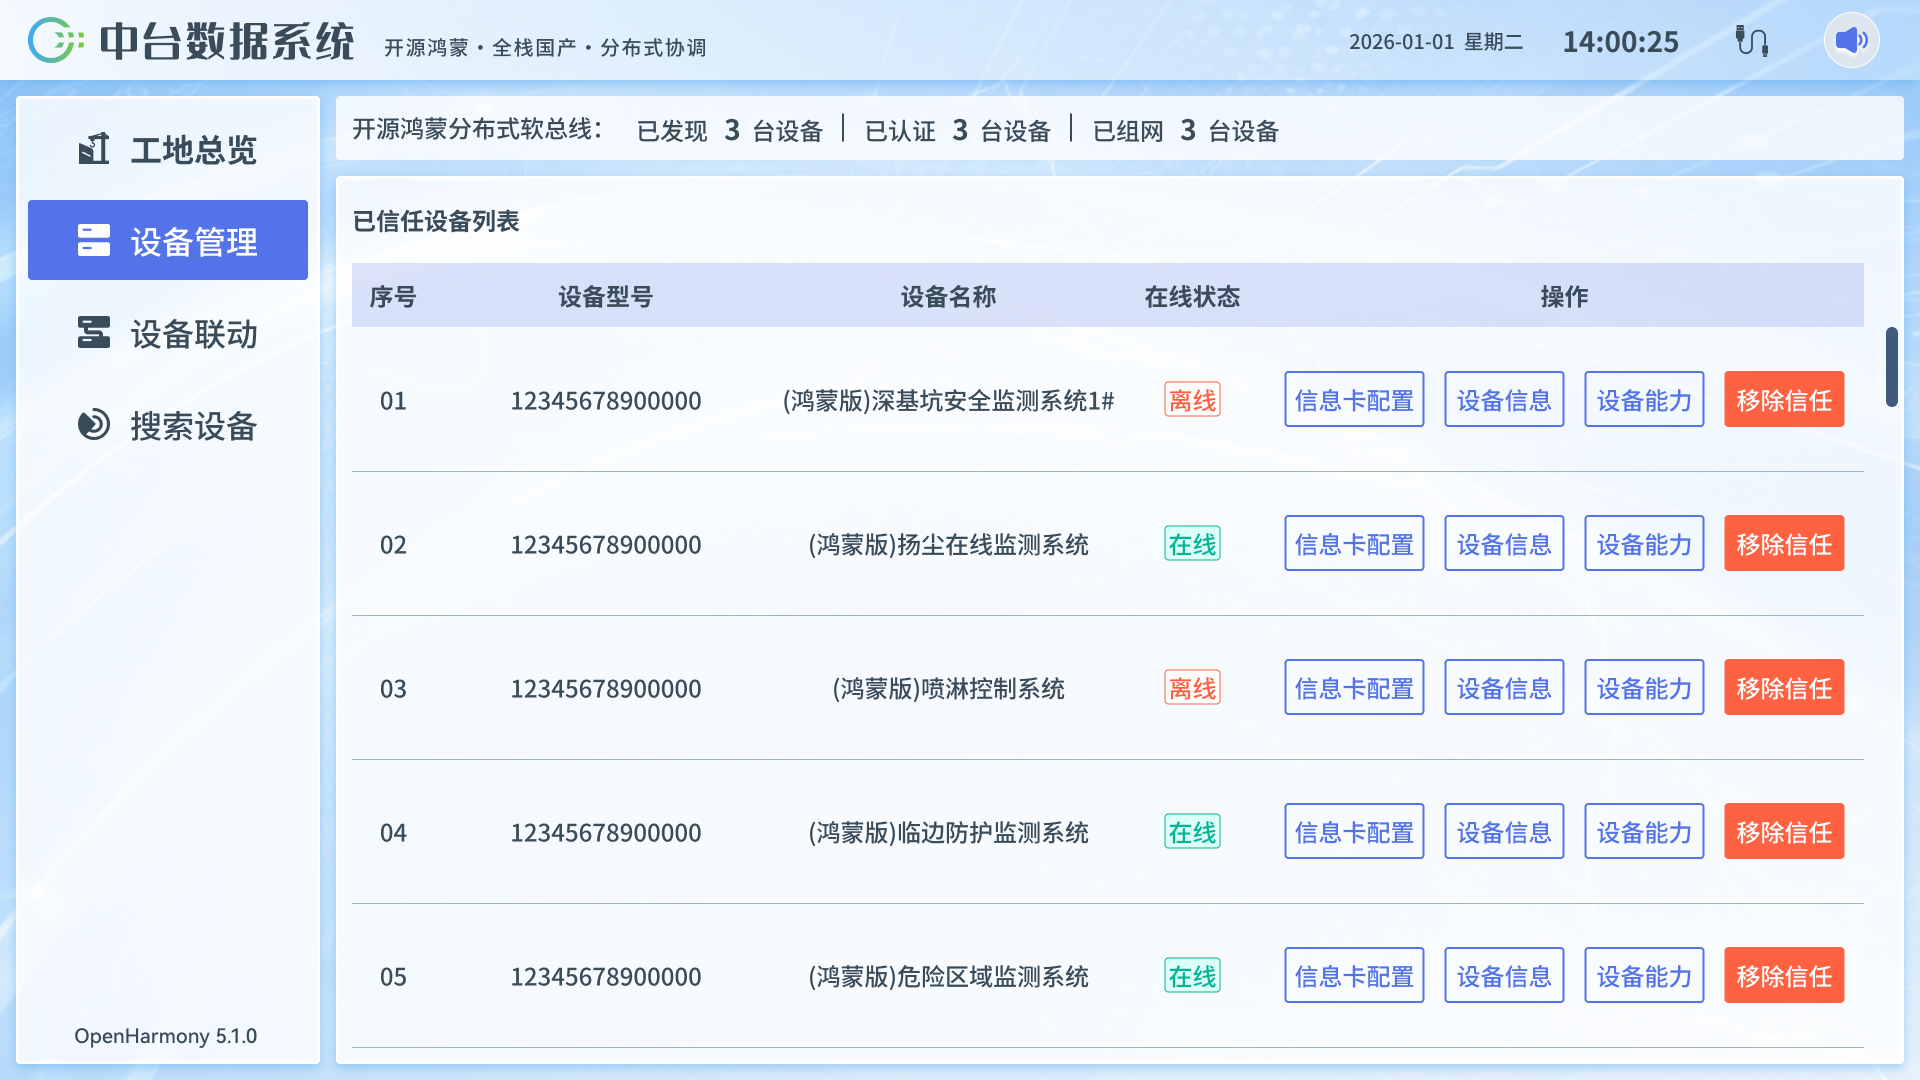This screenshot has height=1080, width=1920.
Task: Click the 设备管理 server icon
Action: coord(94,240)
